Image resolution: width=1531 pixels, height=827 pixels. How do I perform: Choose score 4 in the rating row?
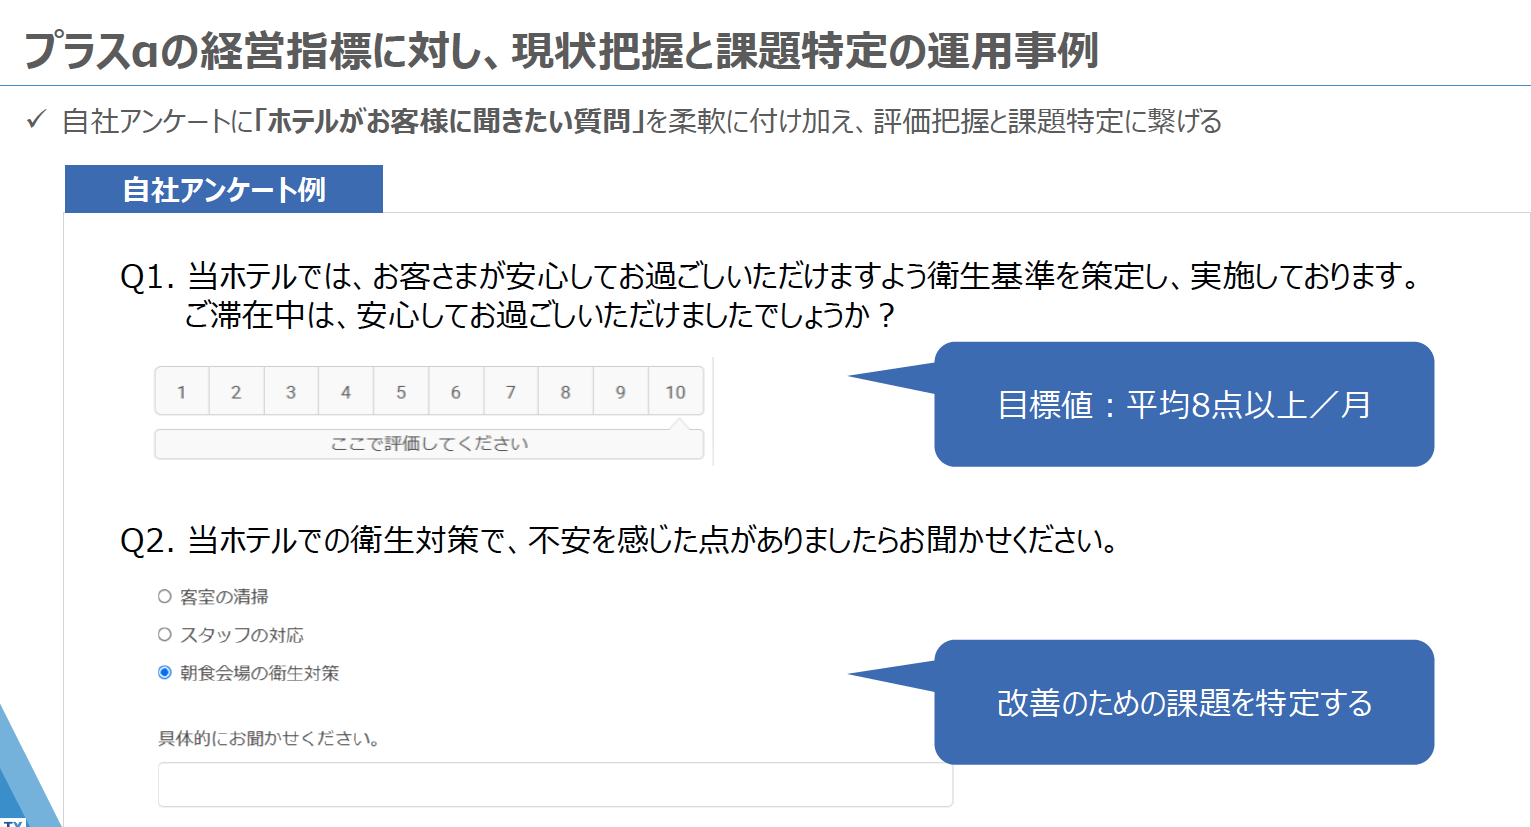point(346,391)
